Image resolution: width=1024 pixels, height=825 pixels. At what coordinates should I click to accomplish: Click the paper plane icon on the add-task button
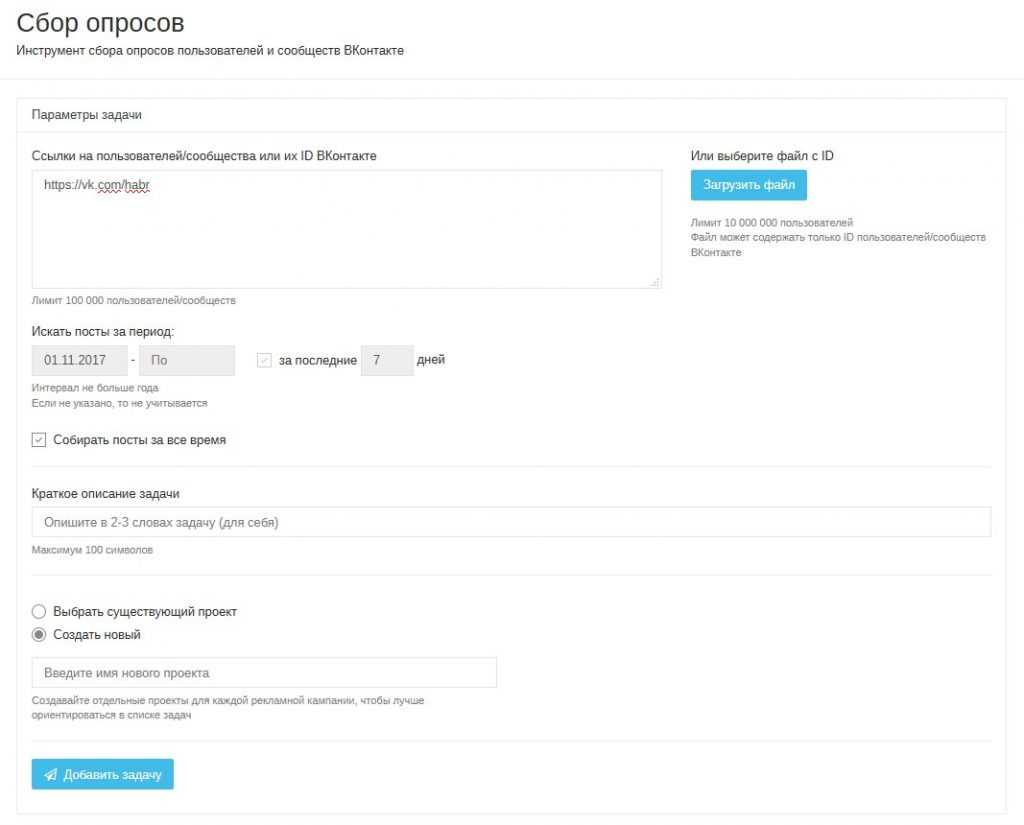51,775
